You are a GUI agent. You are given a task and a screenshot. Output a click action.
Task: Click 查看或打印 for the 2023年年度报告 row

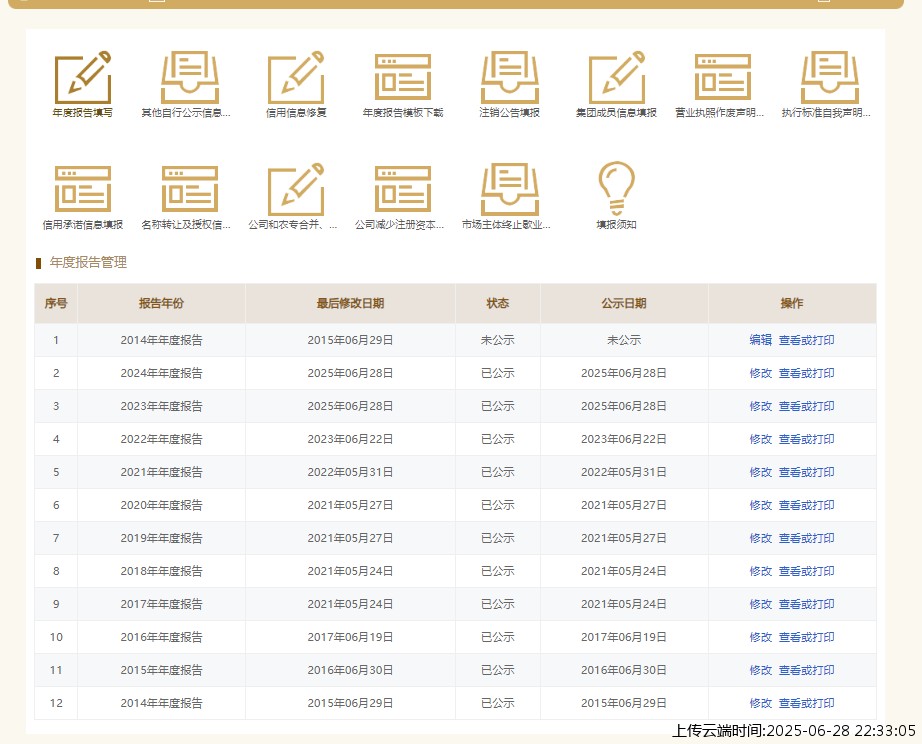[x=806, y=406]
